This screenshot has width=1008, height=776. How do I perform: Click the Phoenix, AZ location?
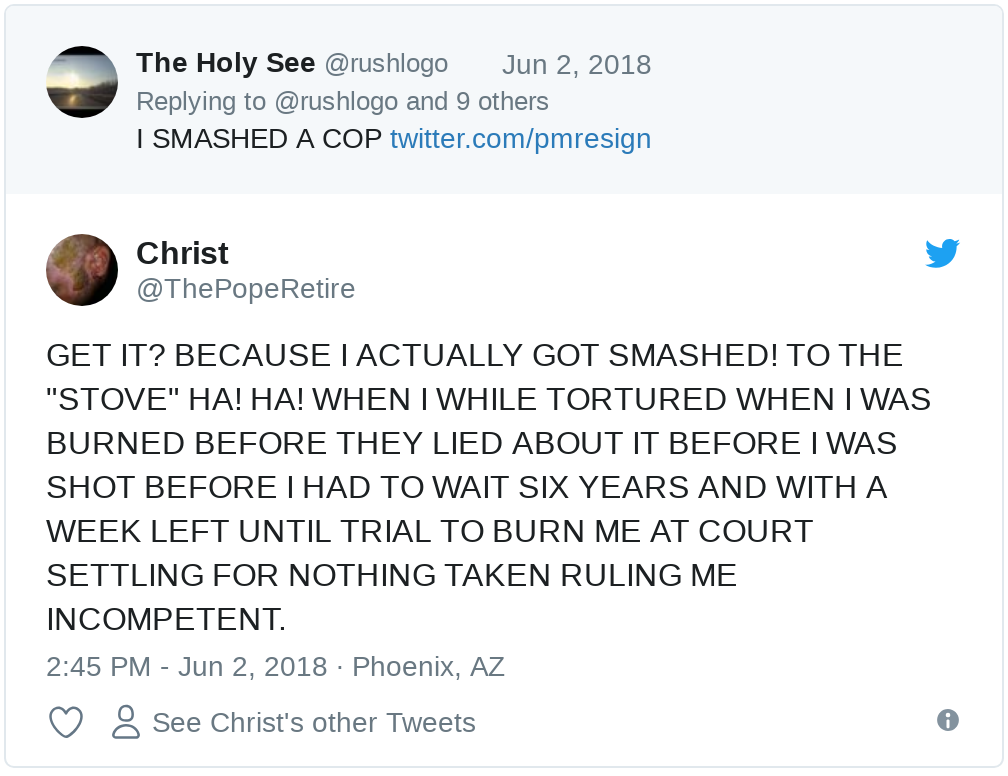tap(428, 666)
